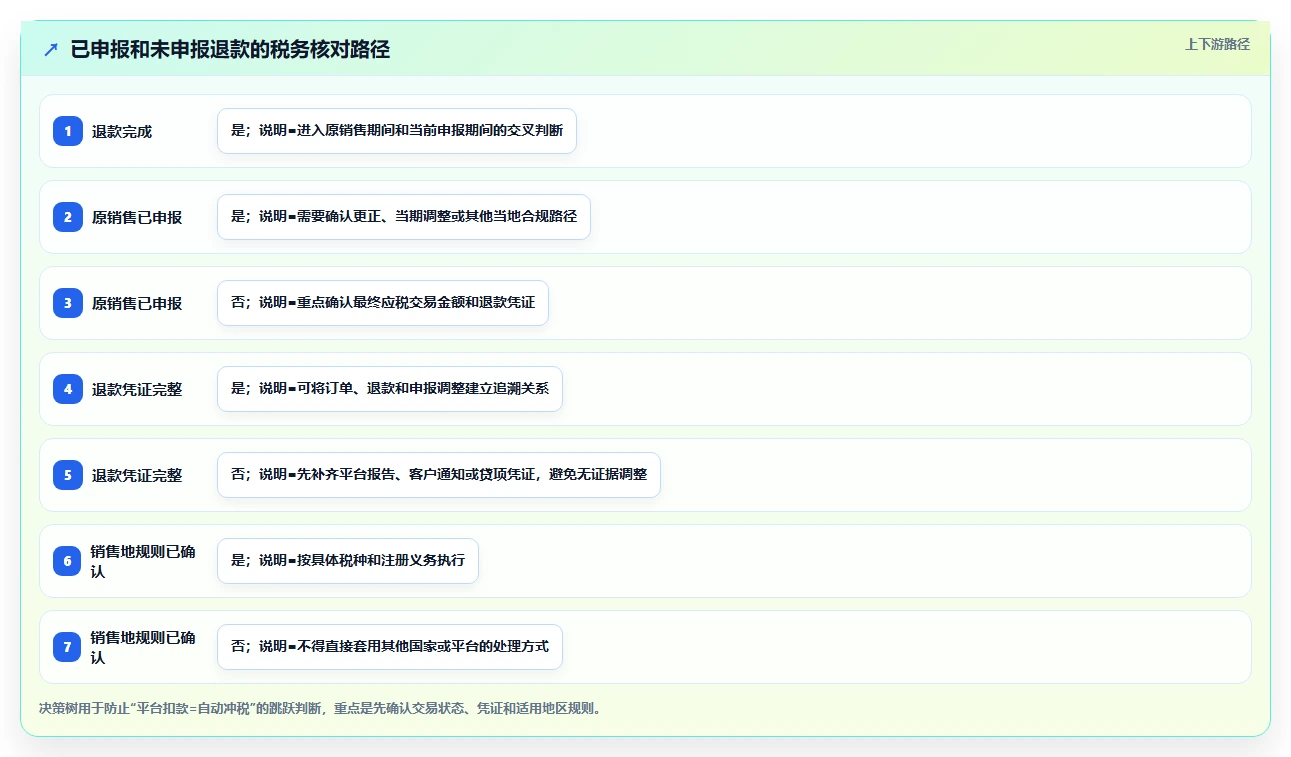Click the box 按具体税种和注册义务执行
This screenshot has height=757, width=1291.
(348, 561)
